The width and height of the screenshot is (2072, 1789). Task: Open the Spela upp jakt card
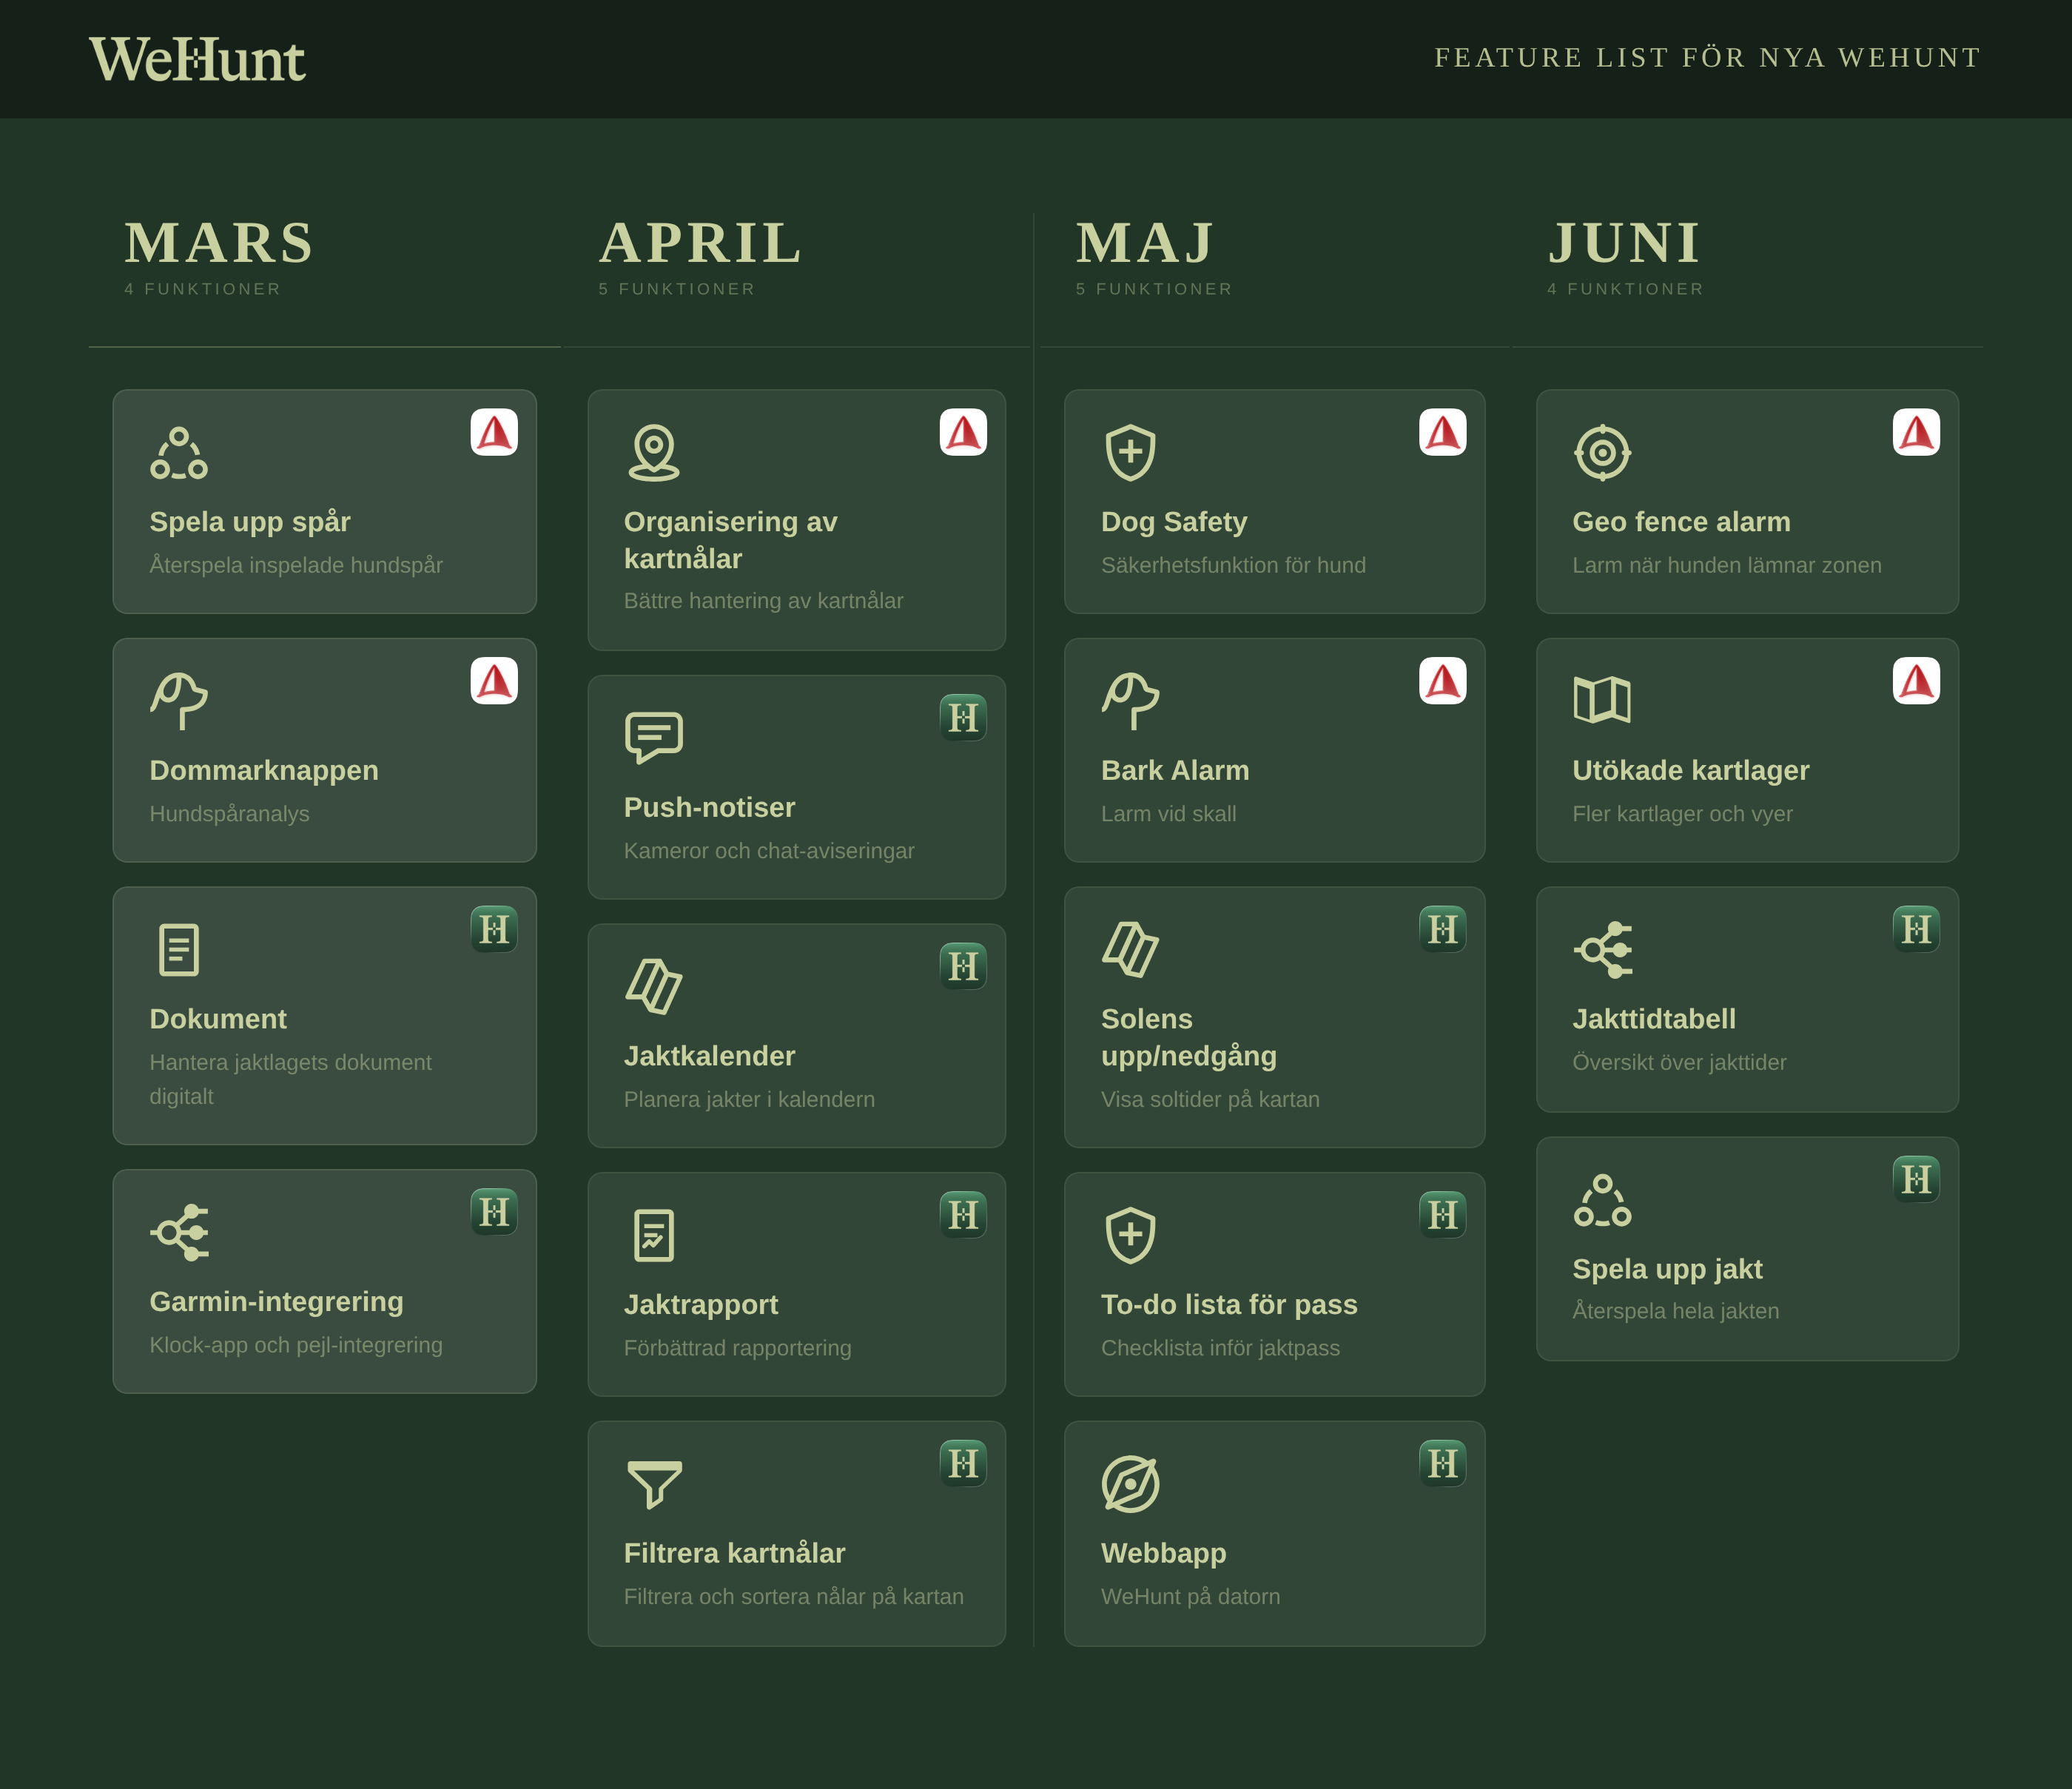pyautogui.click(x=1747, y=1248)
